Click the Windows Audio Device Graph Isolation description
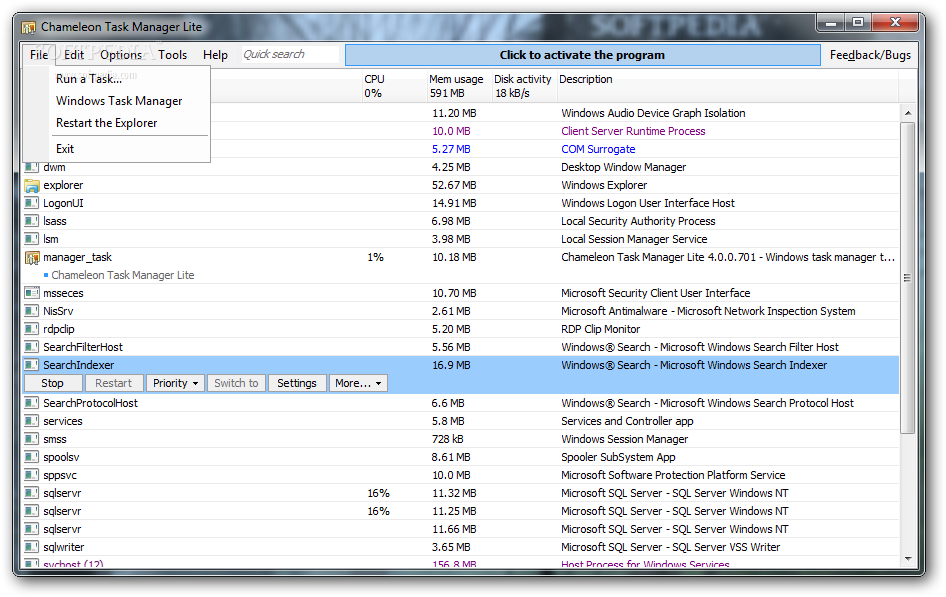The width and height of the screenshot is (946, 597). point(653,113)
